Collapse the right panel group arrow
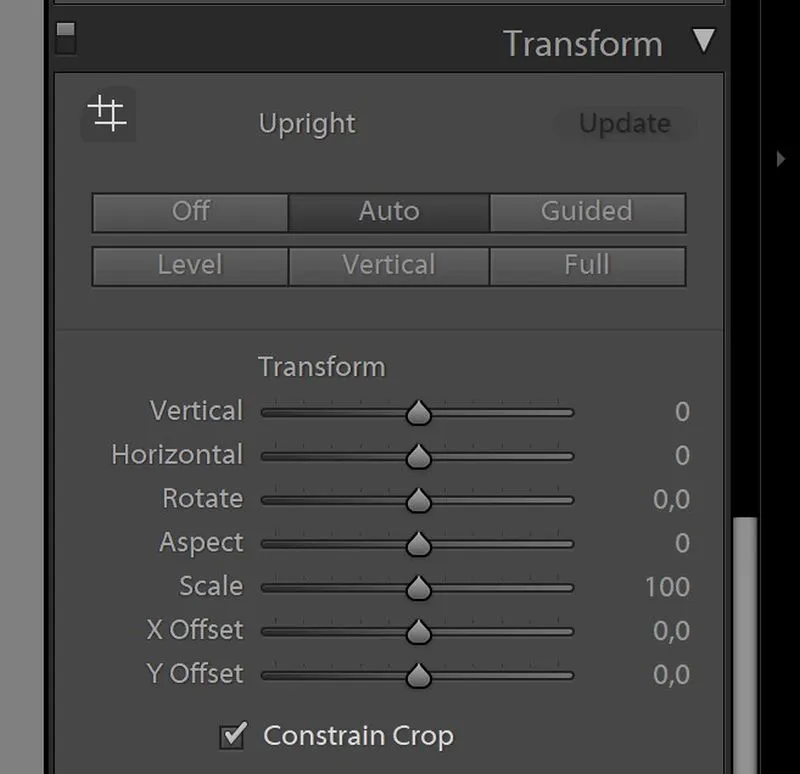The image size is (800, 774). 781,158
